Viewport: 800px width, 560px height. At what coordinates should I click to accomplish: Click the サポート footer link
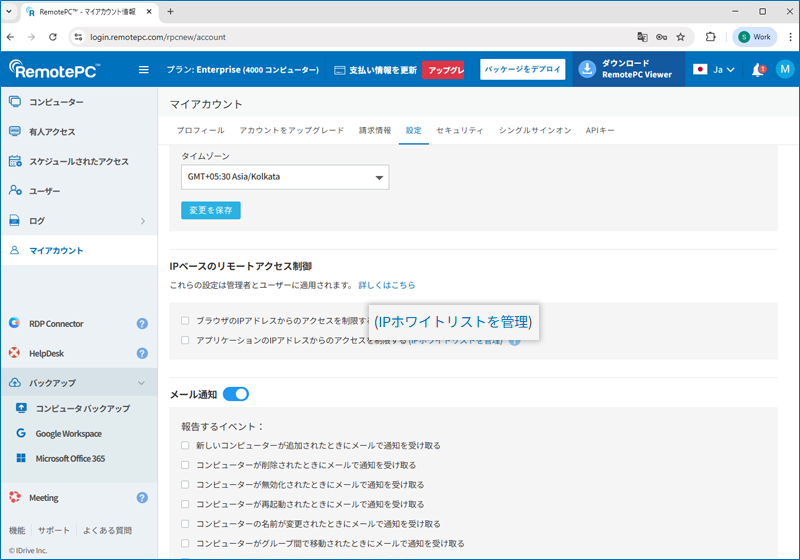(54, 530)
